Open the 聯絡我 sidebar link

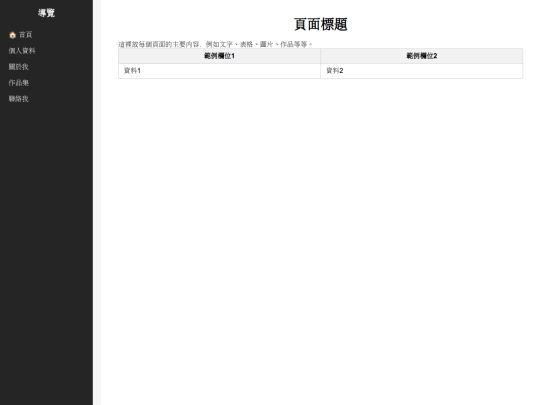(19, 99)
